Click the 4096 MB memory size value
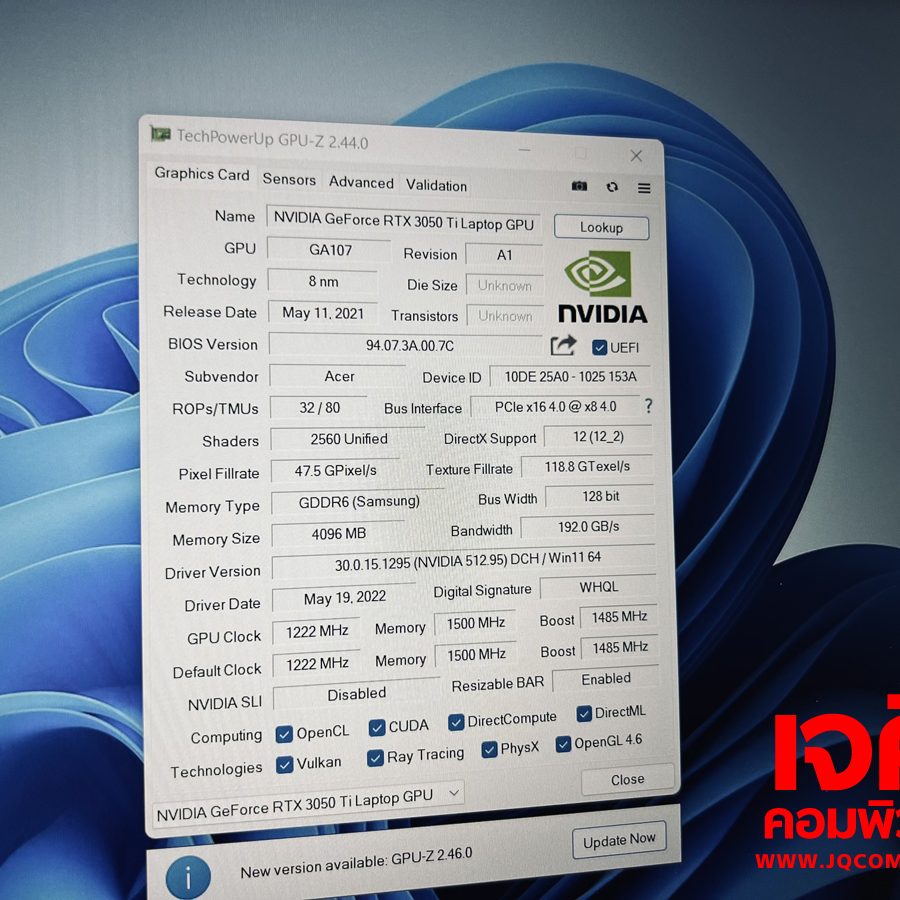The height and width of the screenshot is (900, 900). [x=338, y=534]
